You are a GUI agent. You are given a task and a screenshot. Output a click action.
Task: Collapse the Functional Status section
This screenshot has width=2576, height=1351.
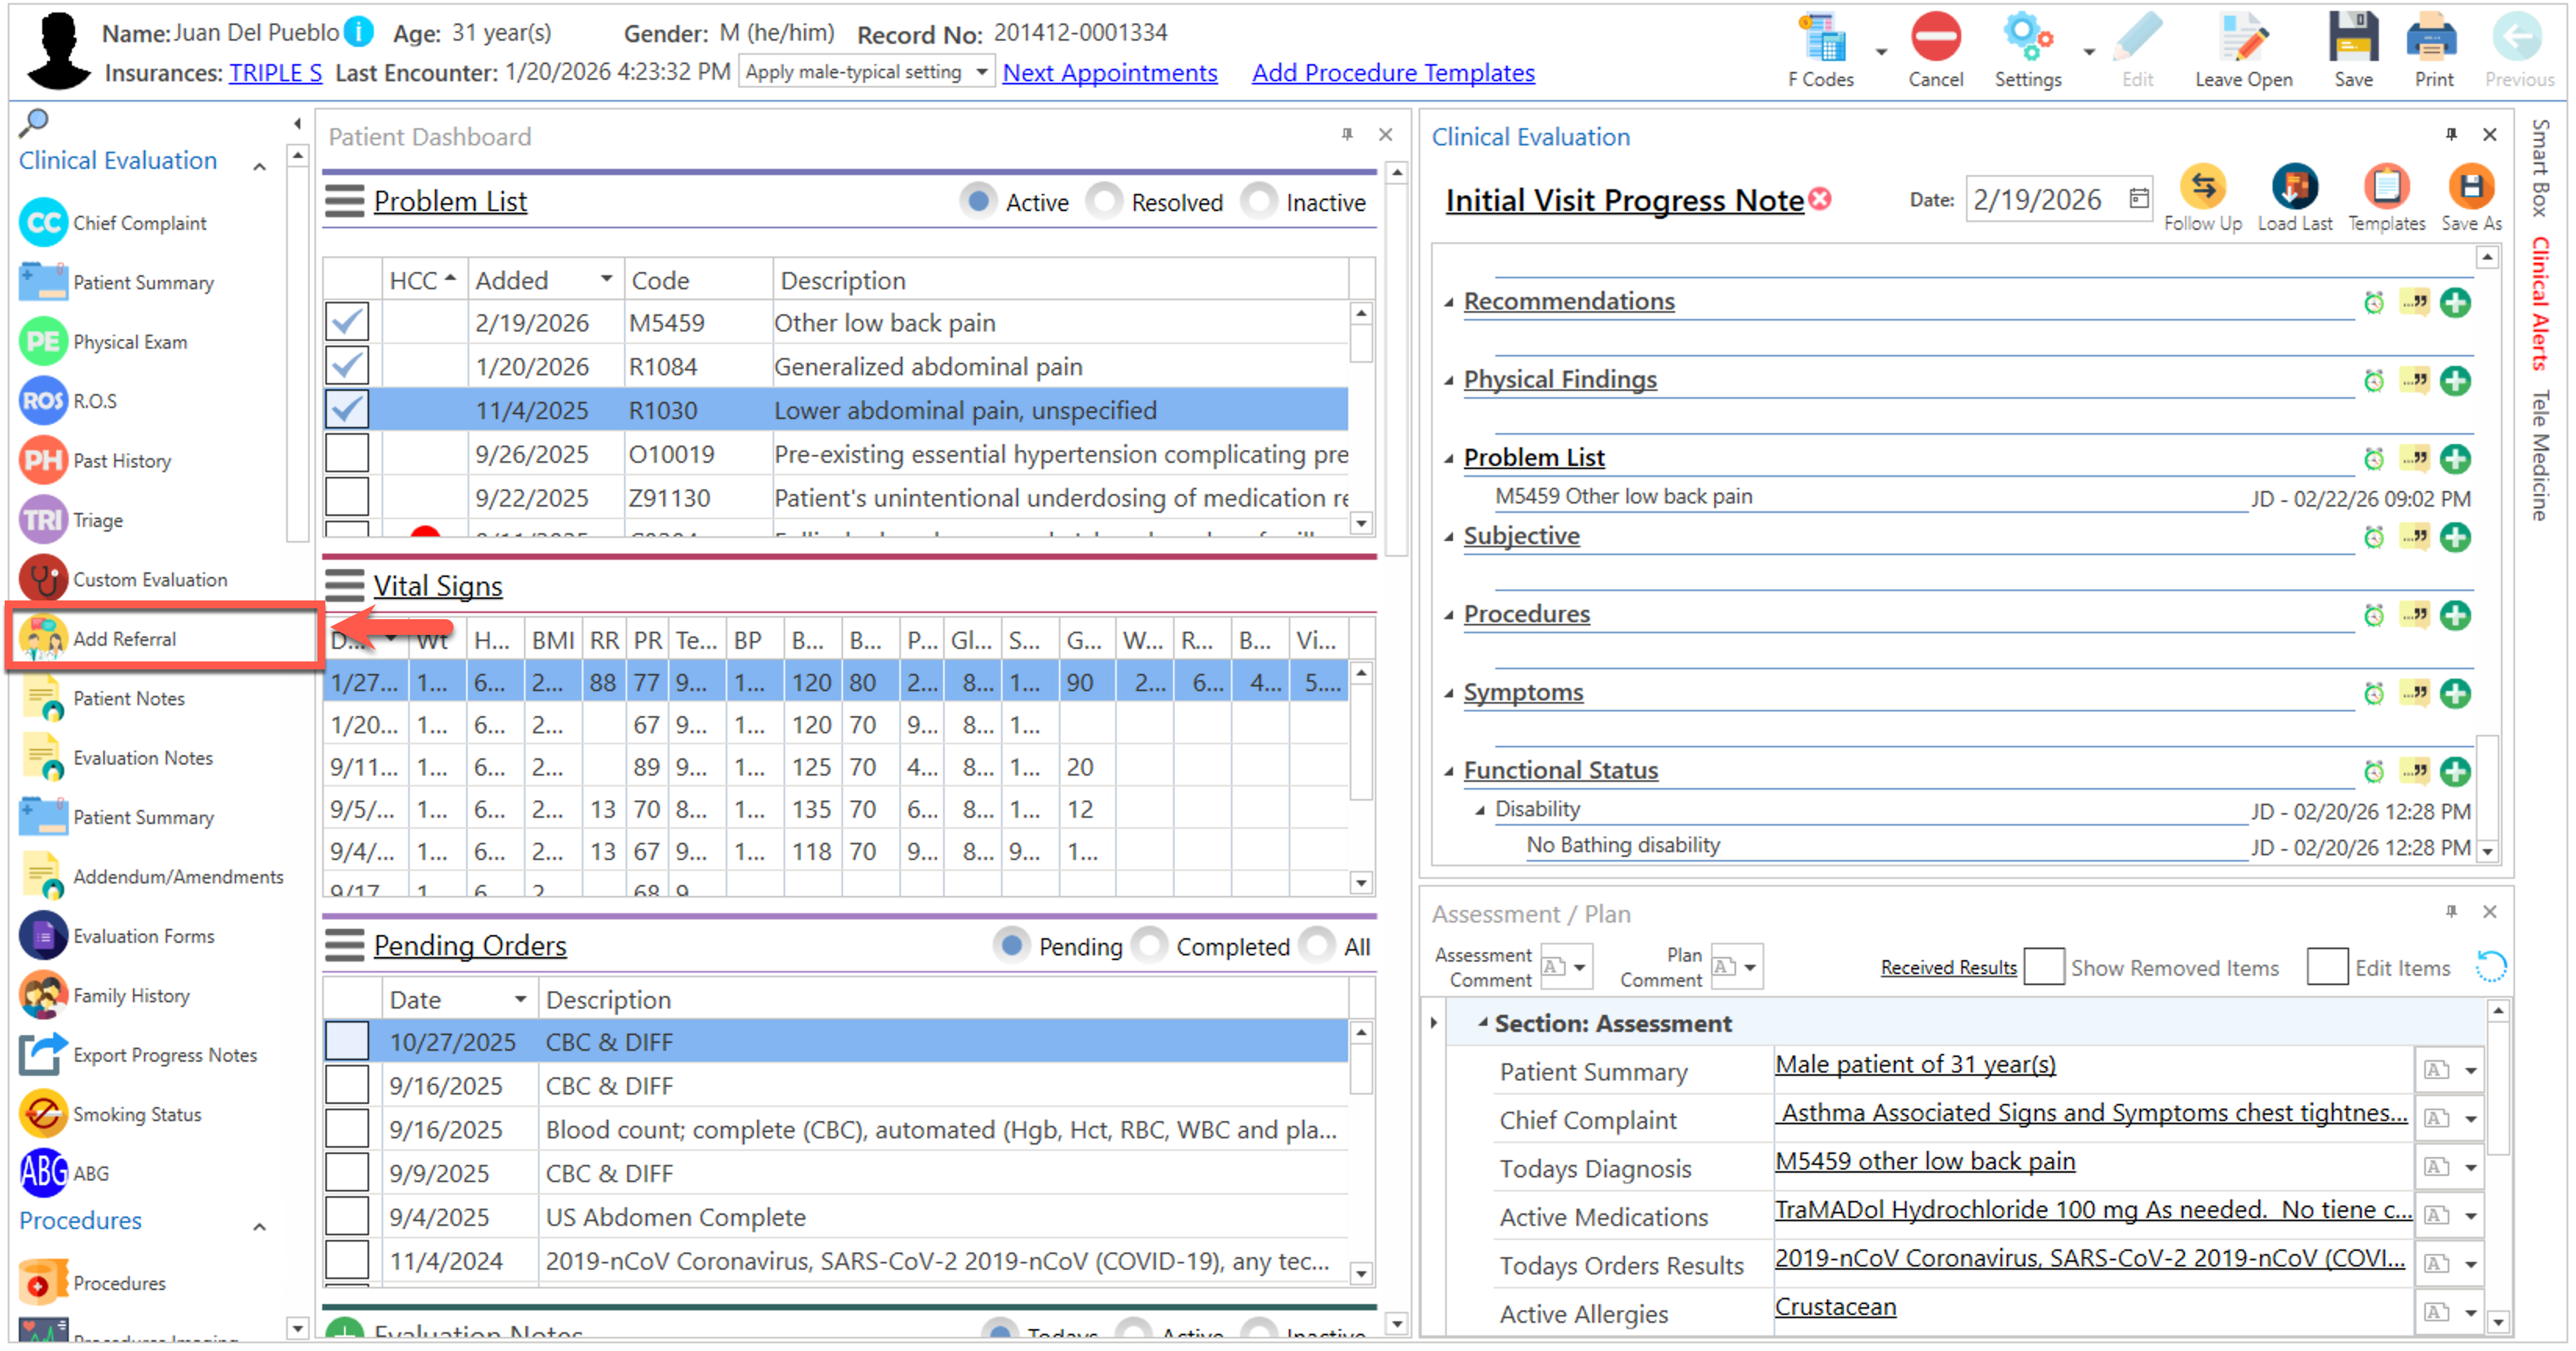coord(1448,771)
